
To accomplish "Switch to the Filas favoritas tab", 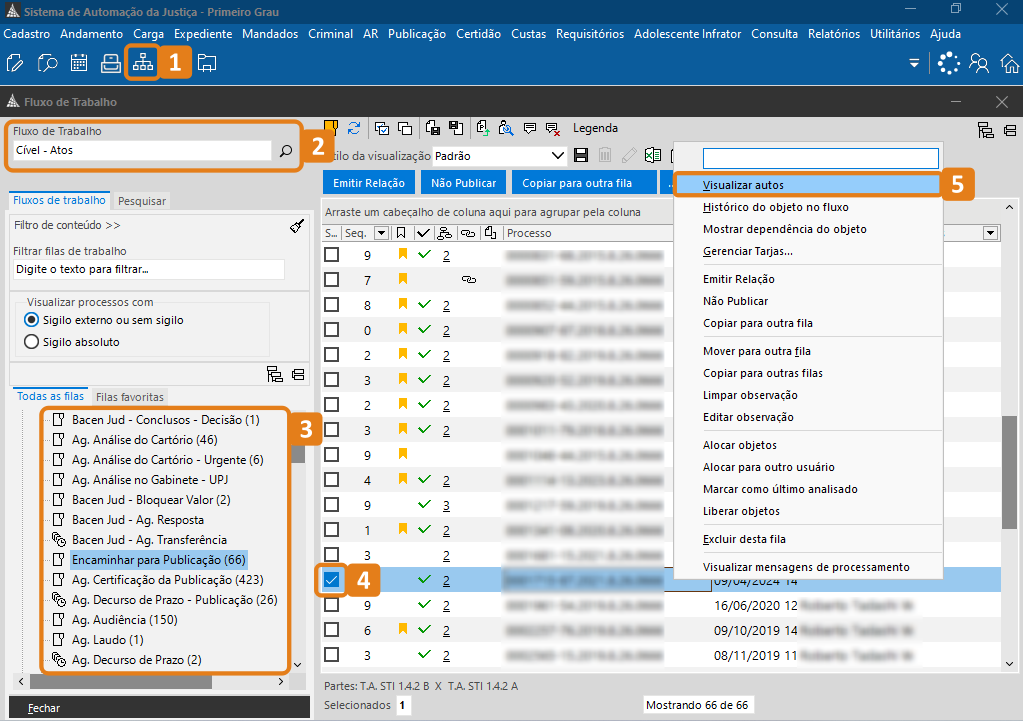I will coord(130,397).
